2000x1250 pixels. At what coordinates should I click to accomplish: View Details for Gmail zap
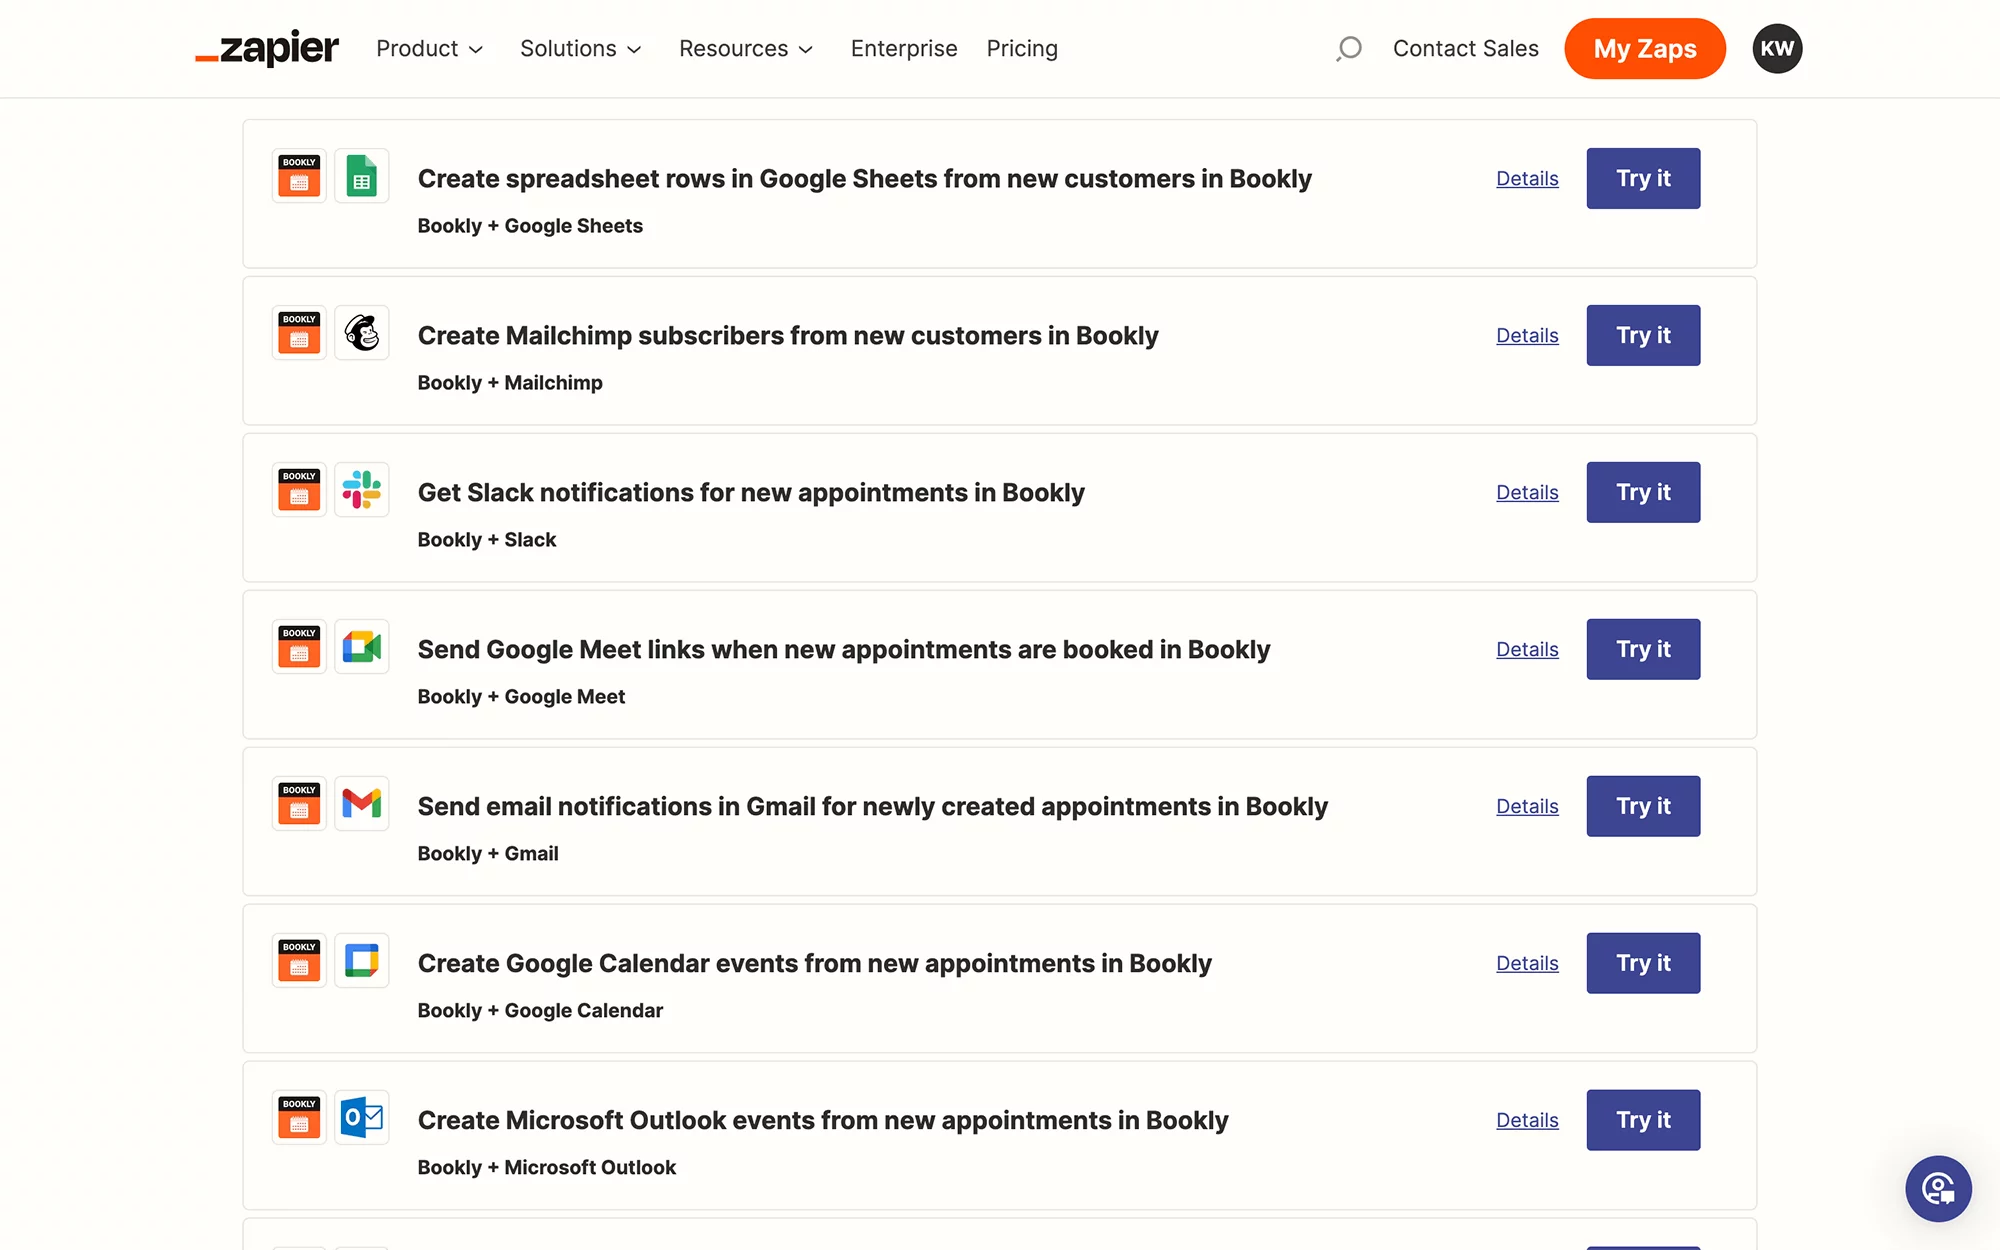pos(1527,806)
